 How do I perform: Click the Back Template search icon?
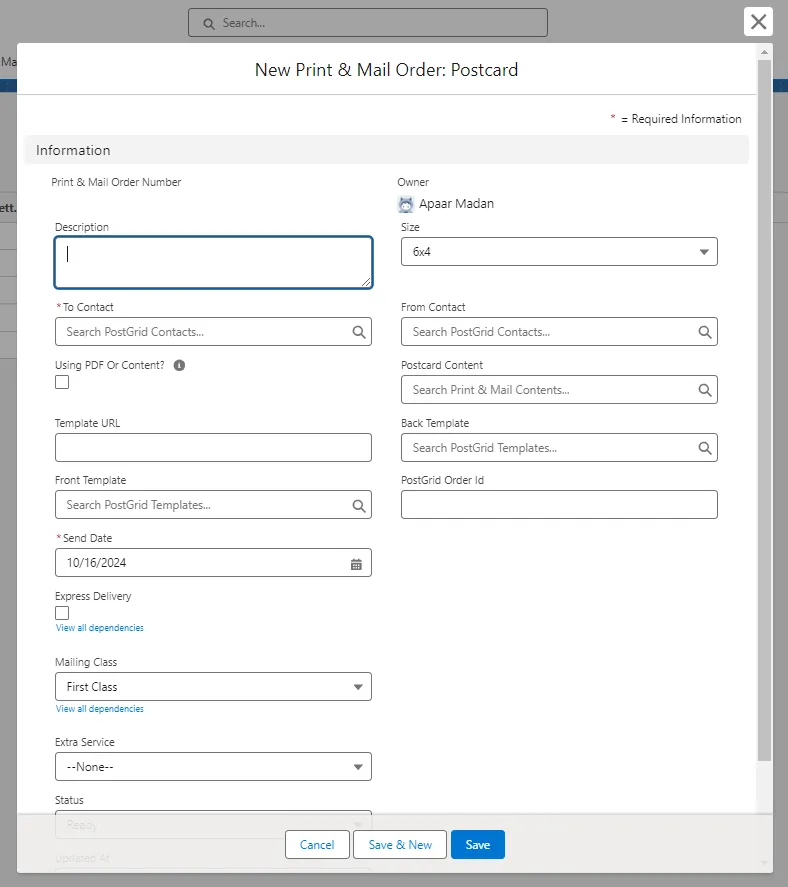click(704, 448)
